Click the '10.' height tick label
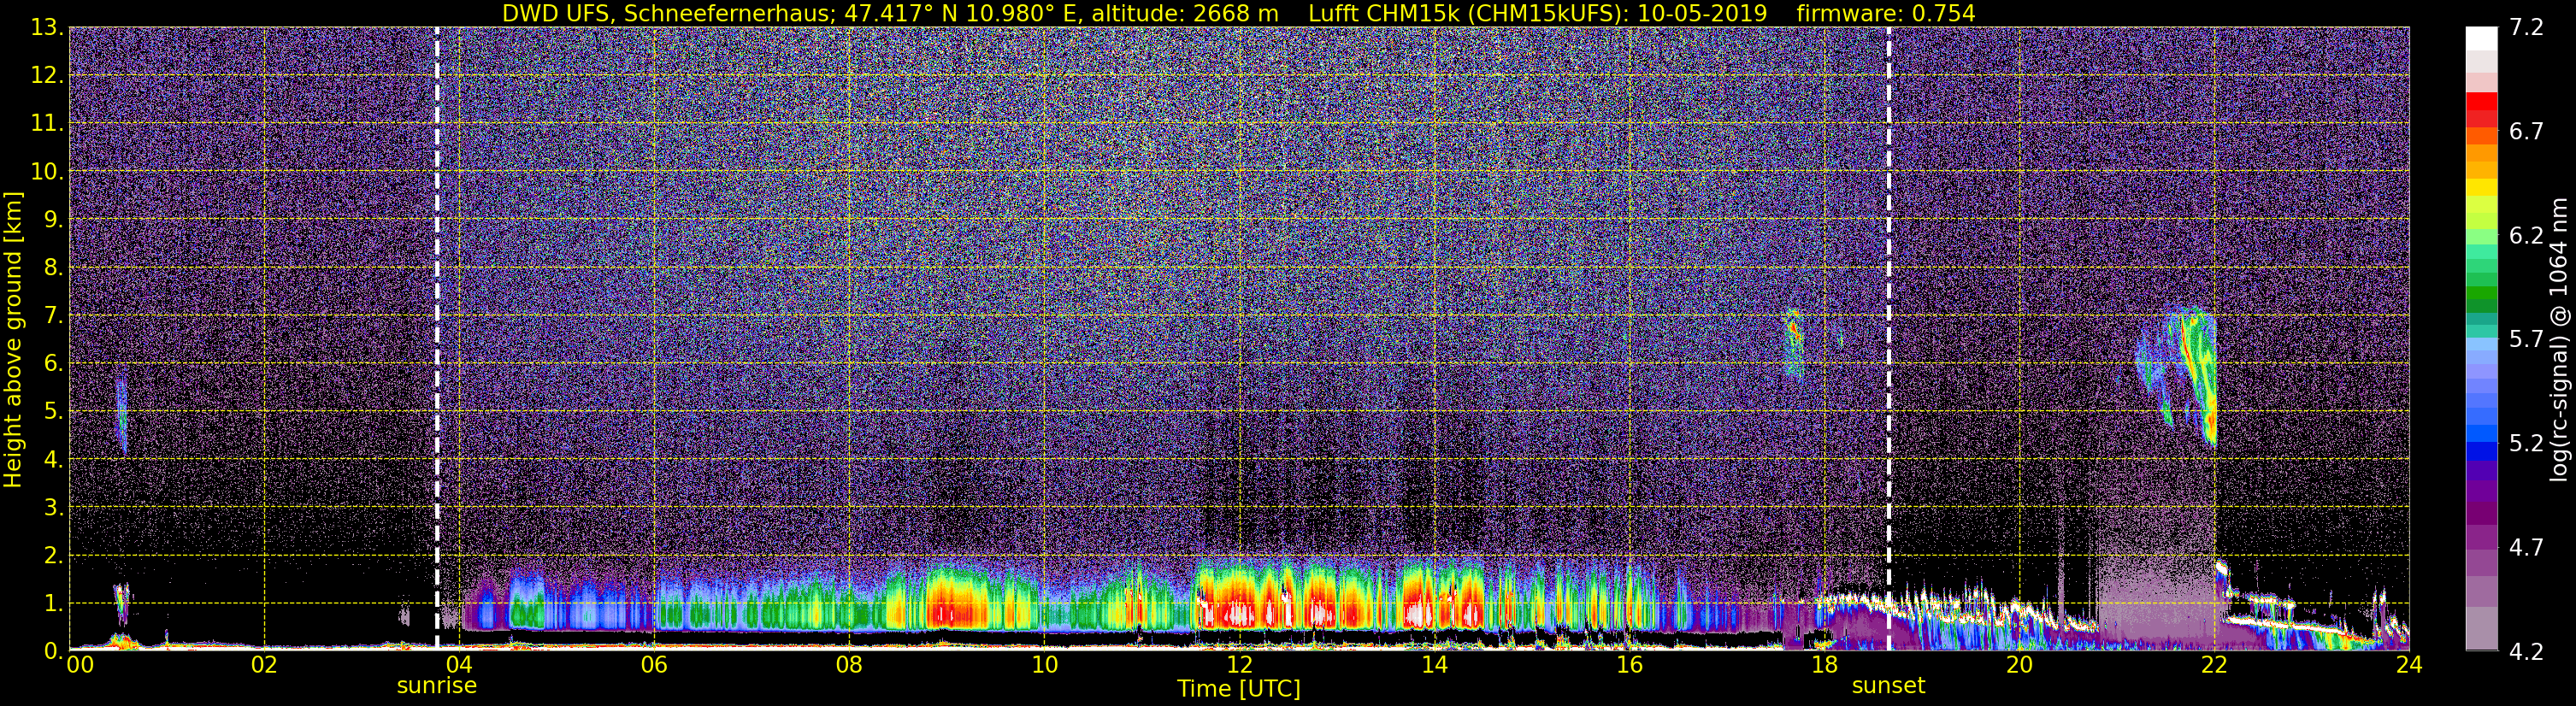The width and height of the screenshot is (2576, 706). click(x=47, y=171)
